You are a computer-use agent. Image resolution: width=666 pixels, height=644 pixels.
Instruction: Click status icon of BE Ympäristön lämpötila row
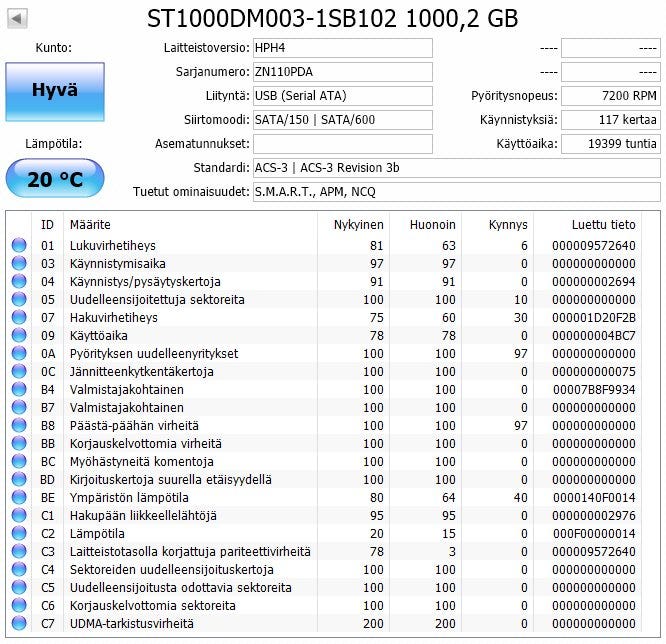pos(19,497)
